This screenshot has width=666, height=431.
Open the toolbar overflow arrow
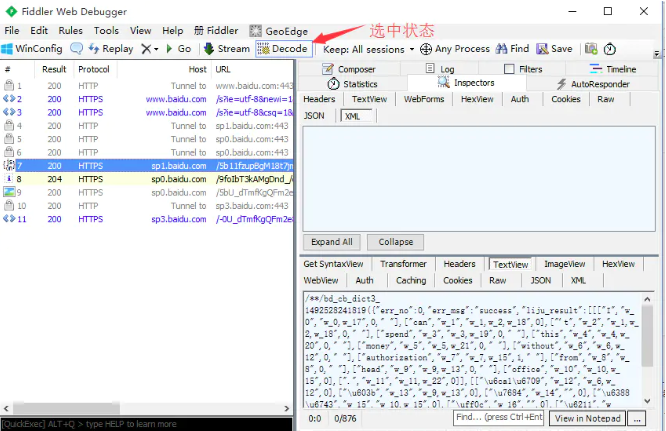pos(657,54)
